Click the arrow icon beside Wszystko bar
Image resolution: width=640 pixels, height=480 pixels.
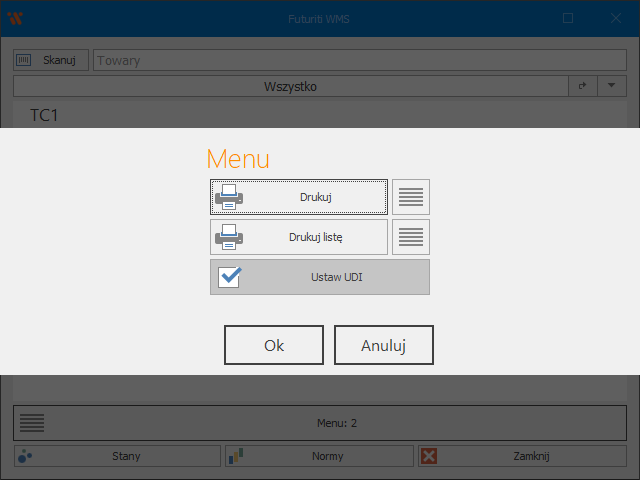(x=582, y=87)
